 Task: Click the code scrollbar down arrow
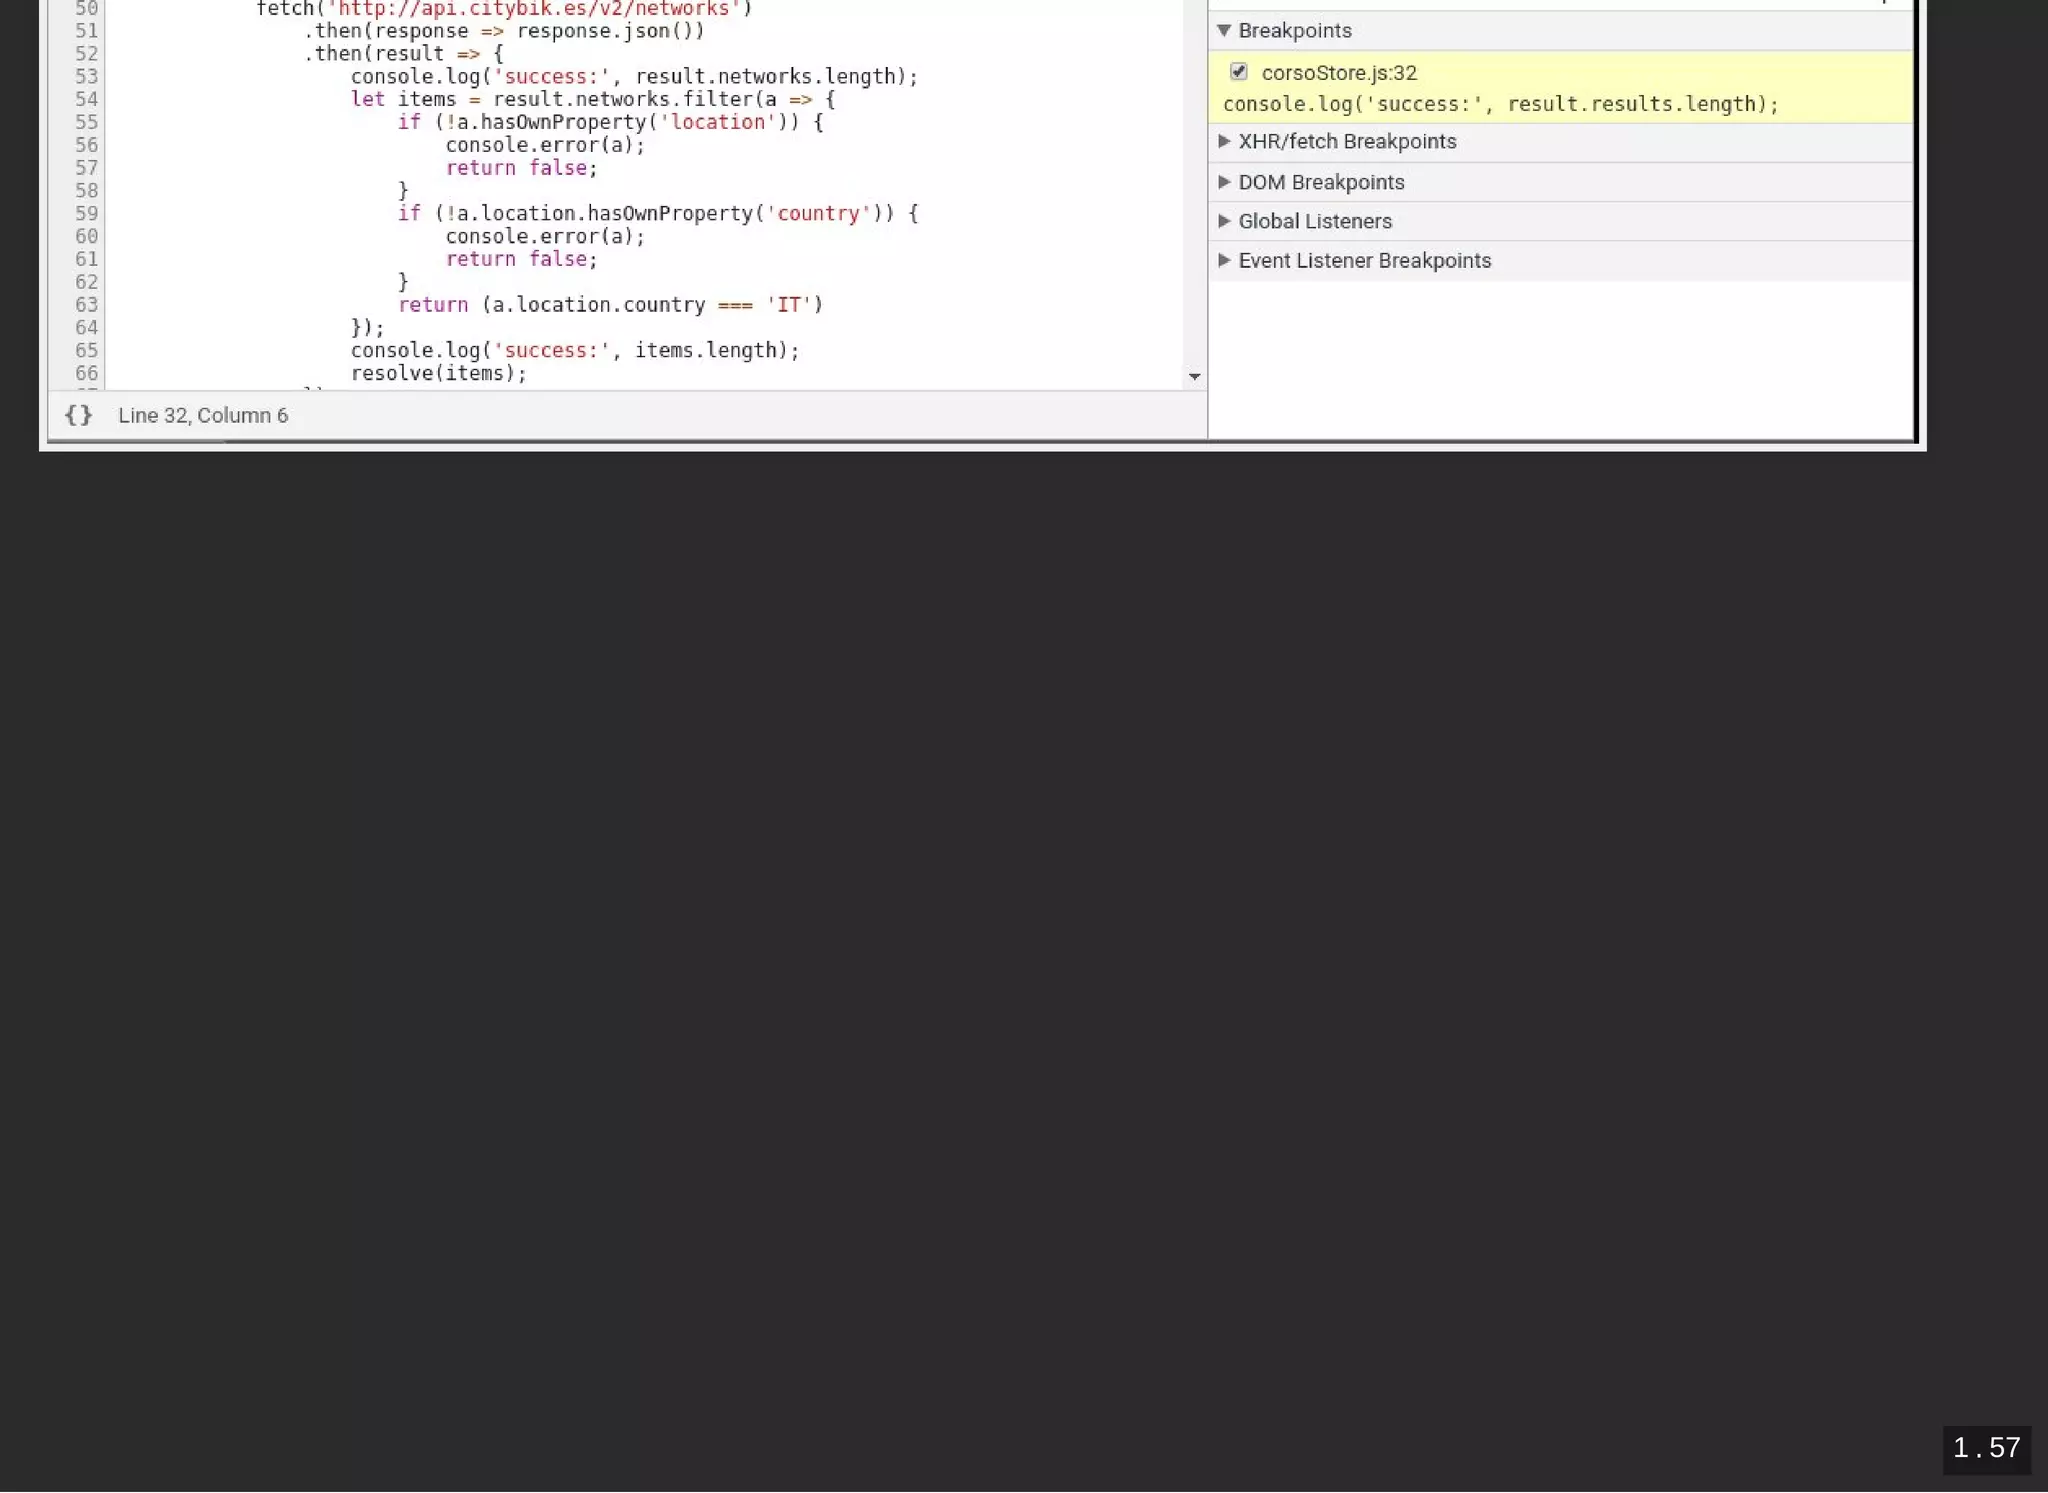pyautogui.click(x=1194, y=377)
